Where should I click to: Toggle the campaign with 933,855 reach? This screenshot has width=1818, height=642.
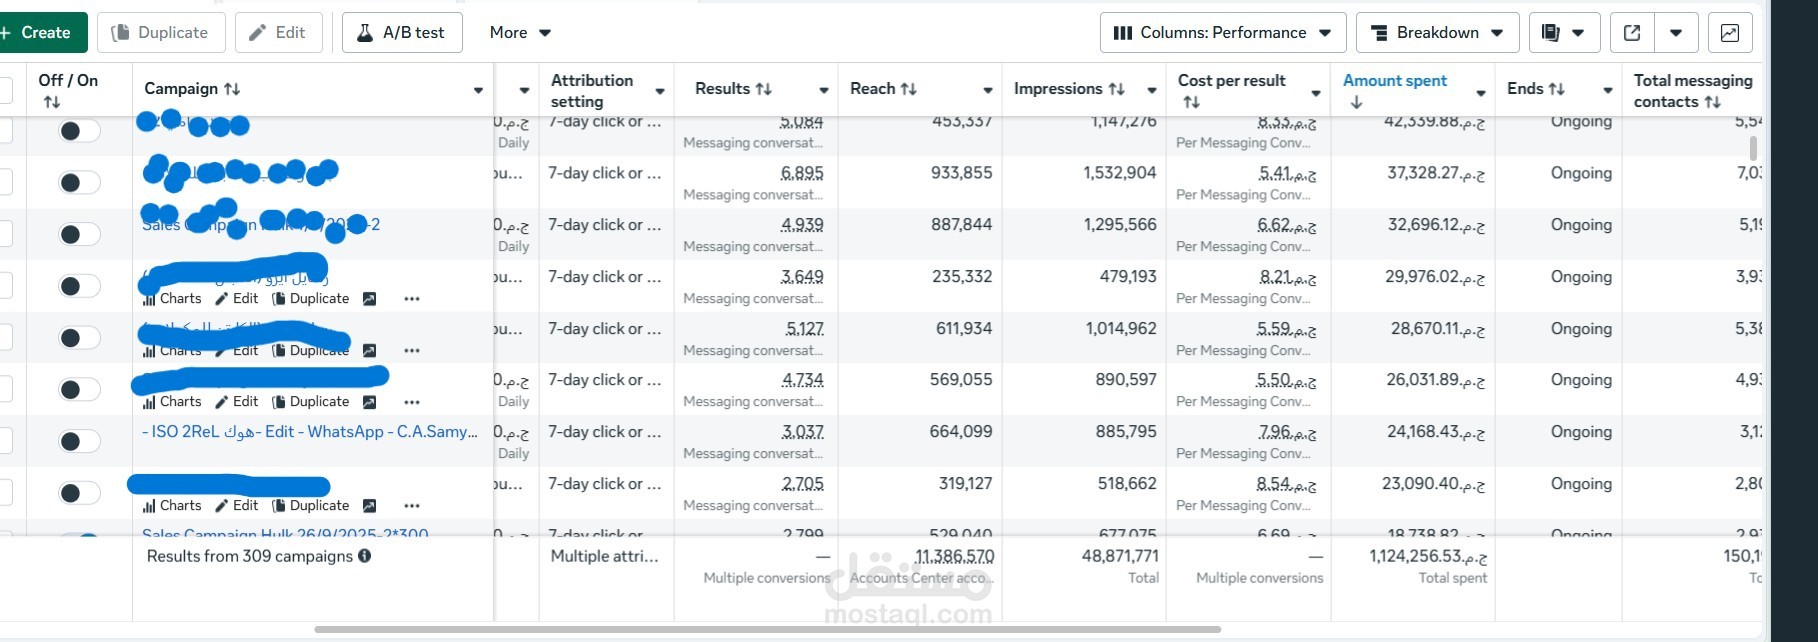tap(79, 182)
